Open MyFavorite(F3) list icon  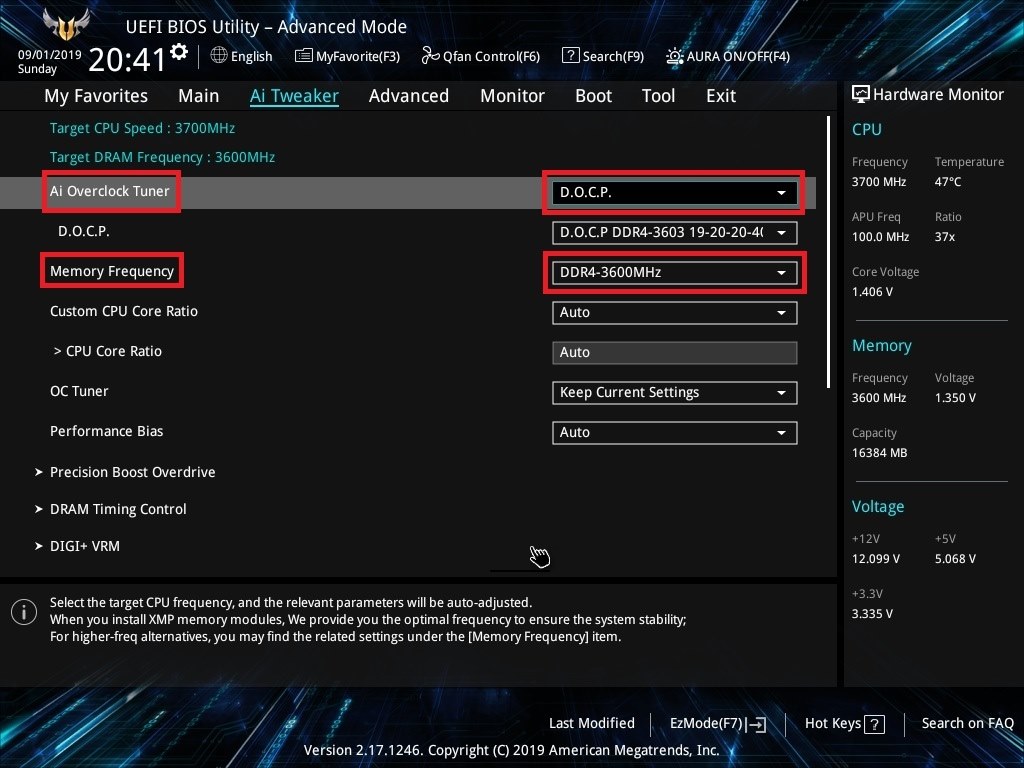pyautogui.click(x=304, y=56)
